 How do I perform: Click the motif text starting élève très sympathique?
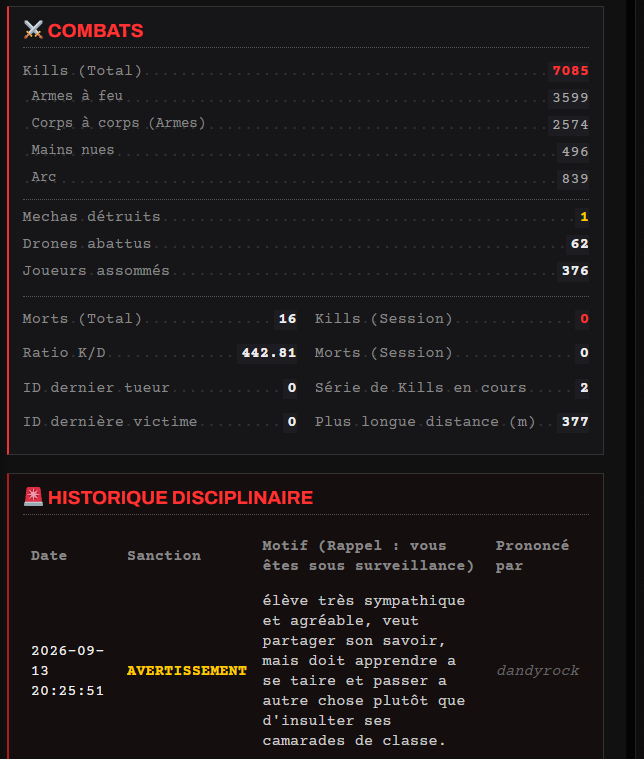click(x=364, y=670)
